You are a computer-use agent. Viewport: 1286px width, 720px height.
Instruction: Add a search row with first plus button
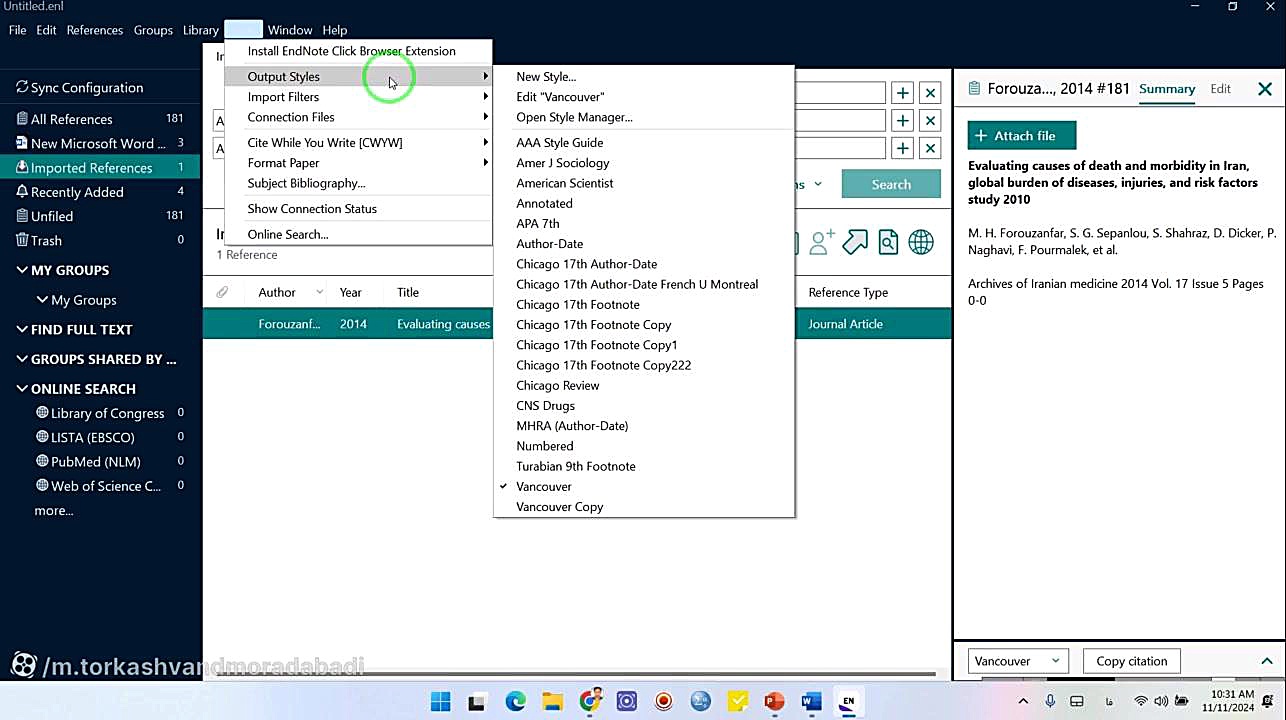(903, 93)
